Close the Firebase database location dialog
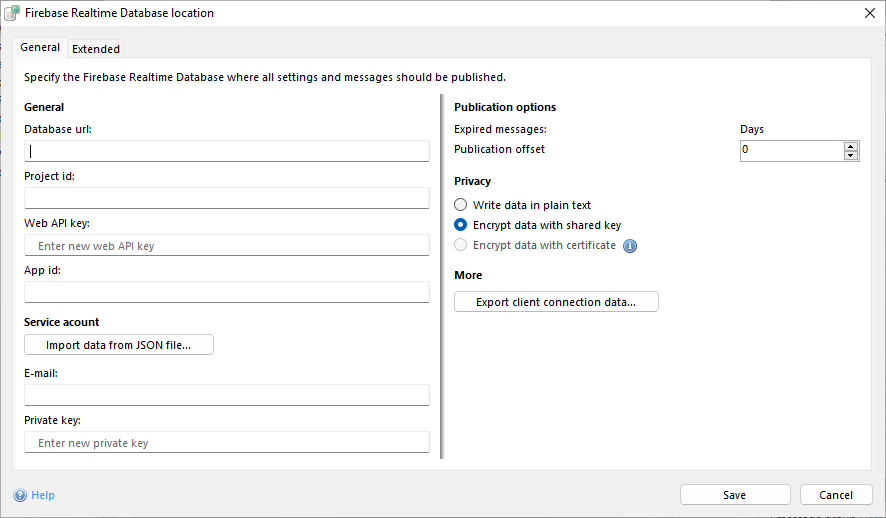 868,13
